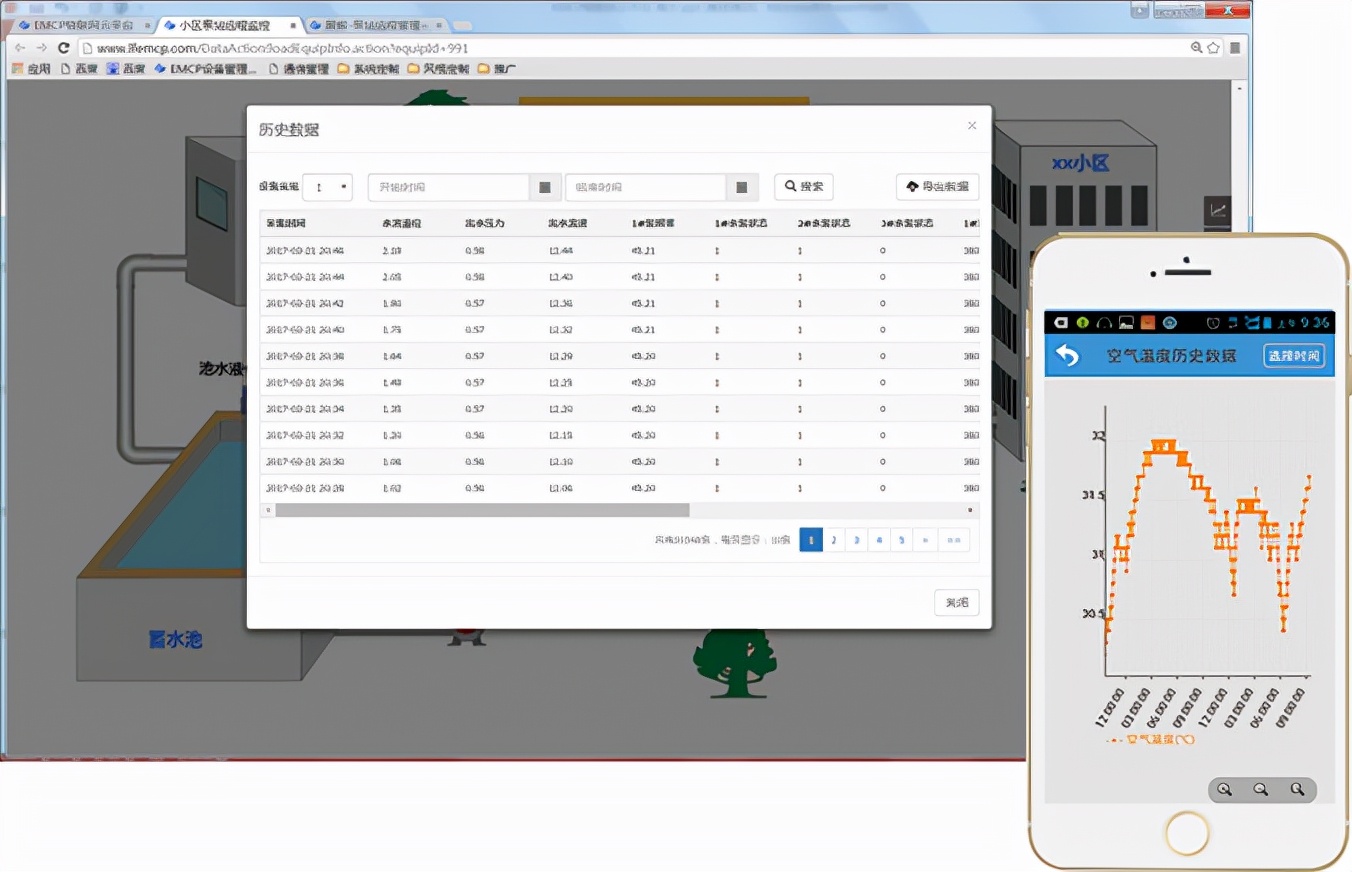Open the Chrome menu button
The width and height of the screenshot is (1352, 872).
(x=1235, y=48)
